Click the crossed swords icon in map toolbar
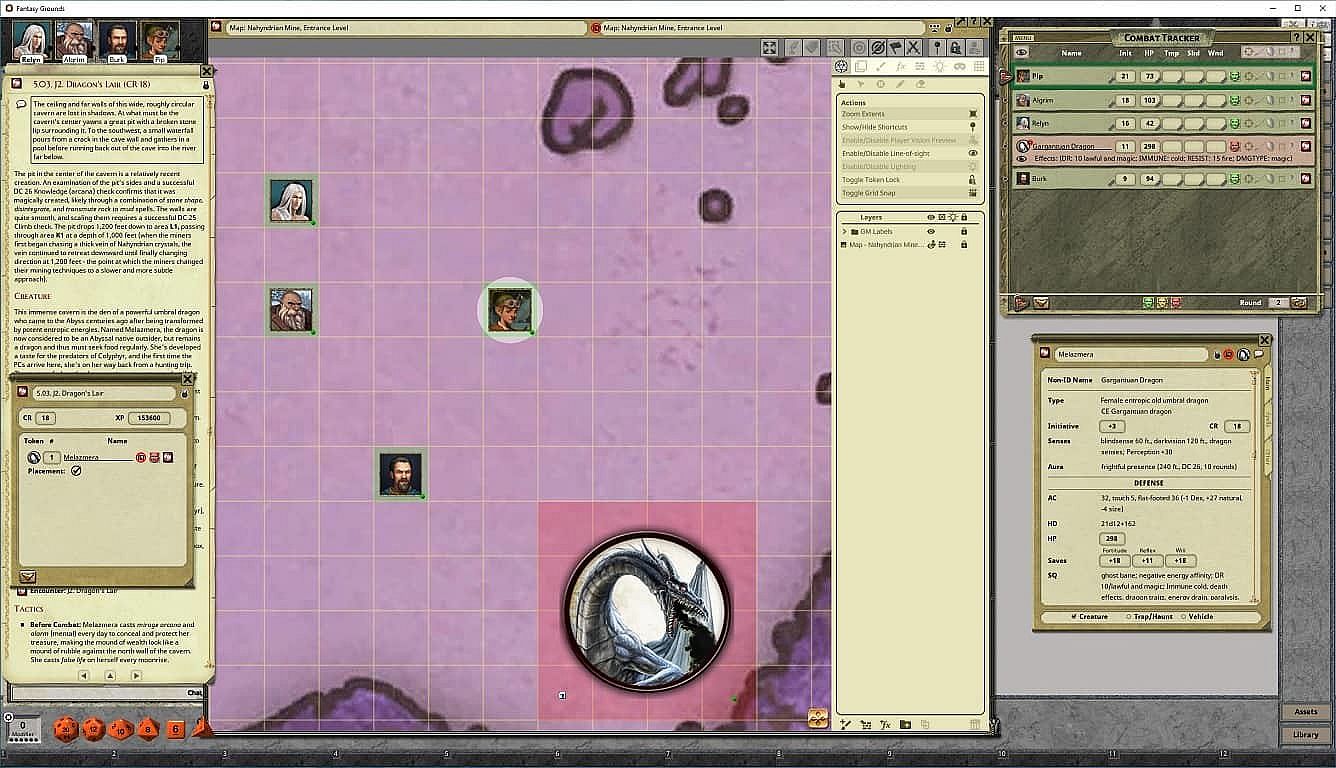Screen dimensions: 1336x768 click(x=913, y=48)
